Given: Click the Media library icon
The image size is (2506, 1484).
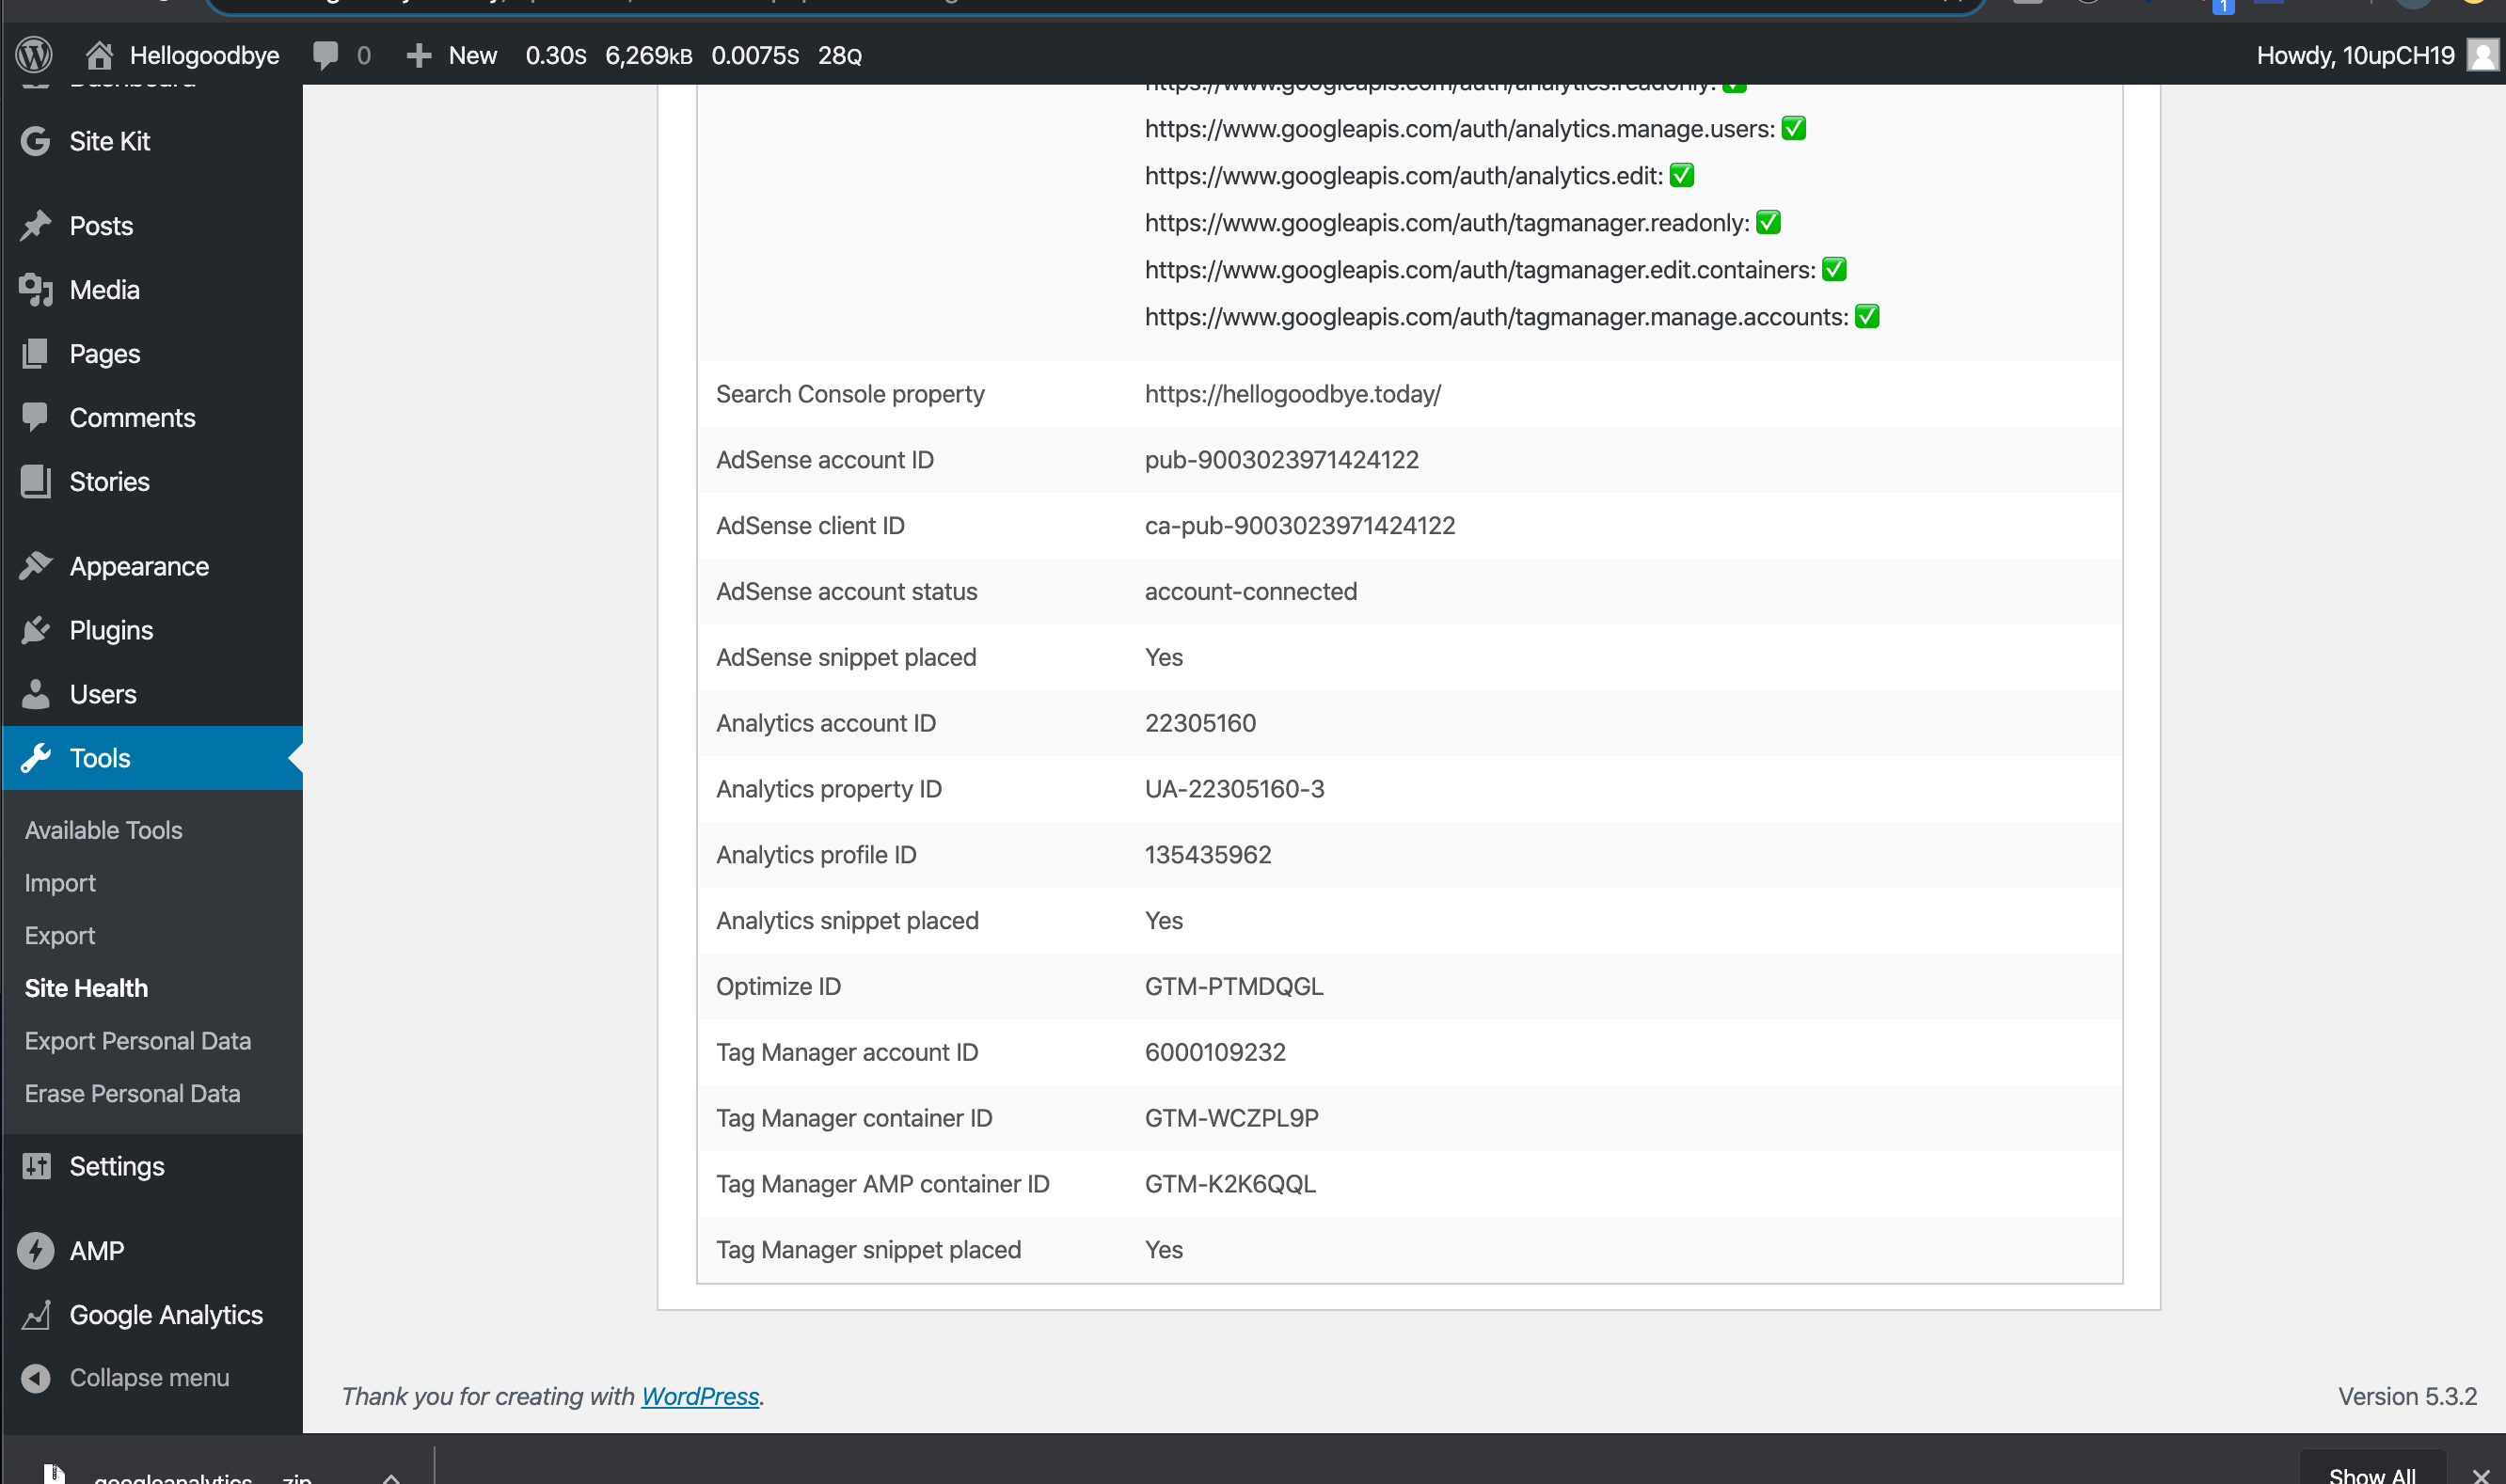Looking at the screenshot, I should [36, 290].
